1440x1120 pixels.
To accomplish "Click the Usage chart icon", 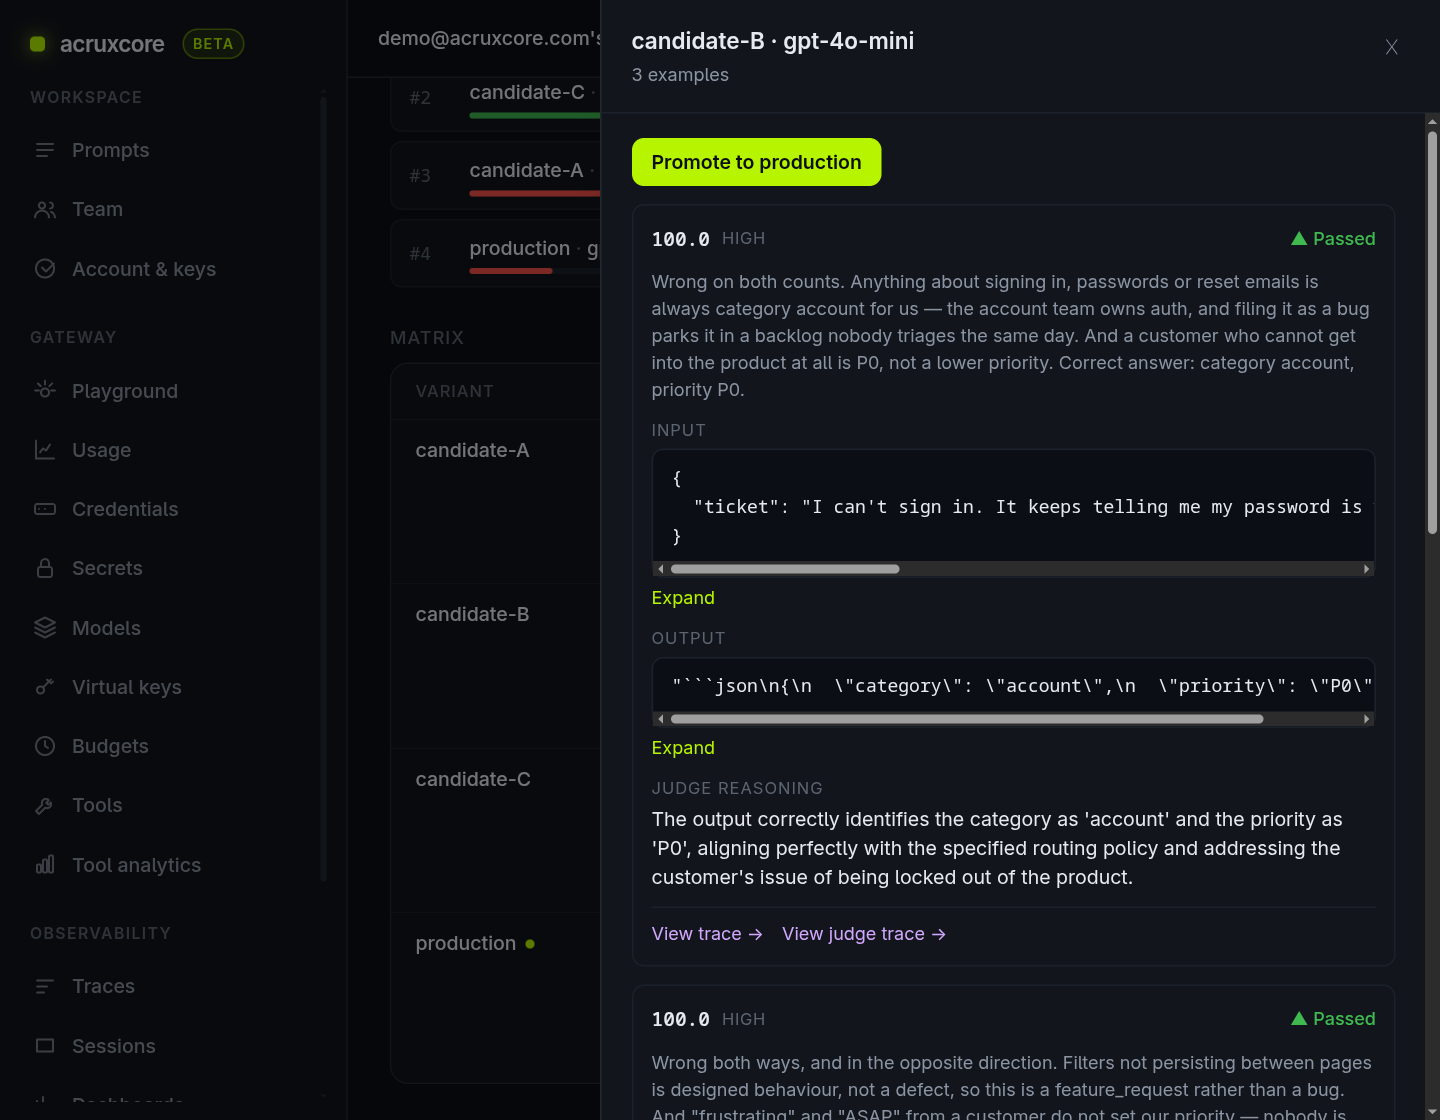I will point(45,450).
